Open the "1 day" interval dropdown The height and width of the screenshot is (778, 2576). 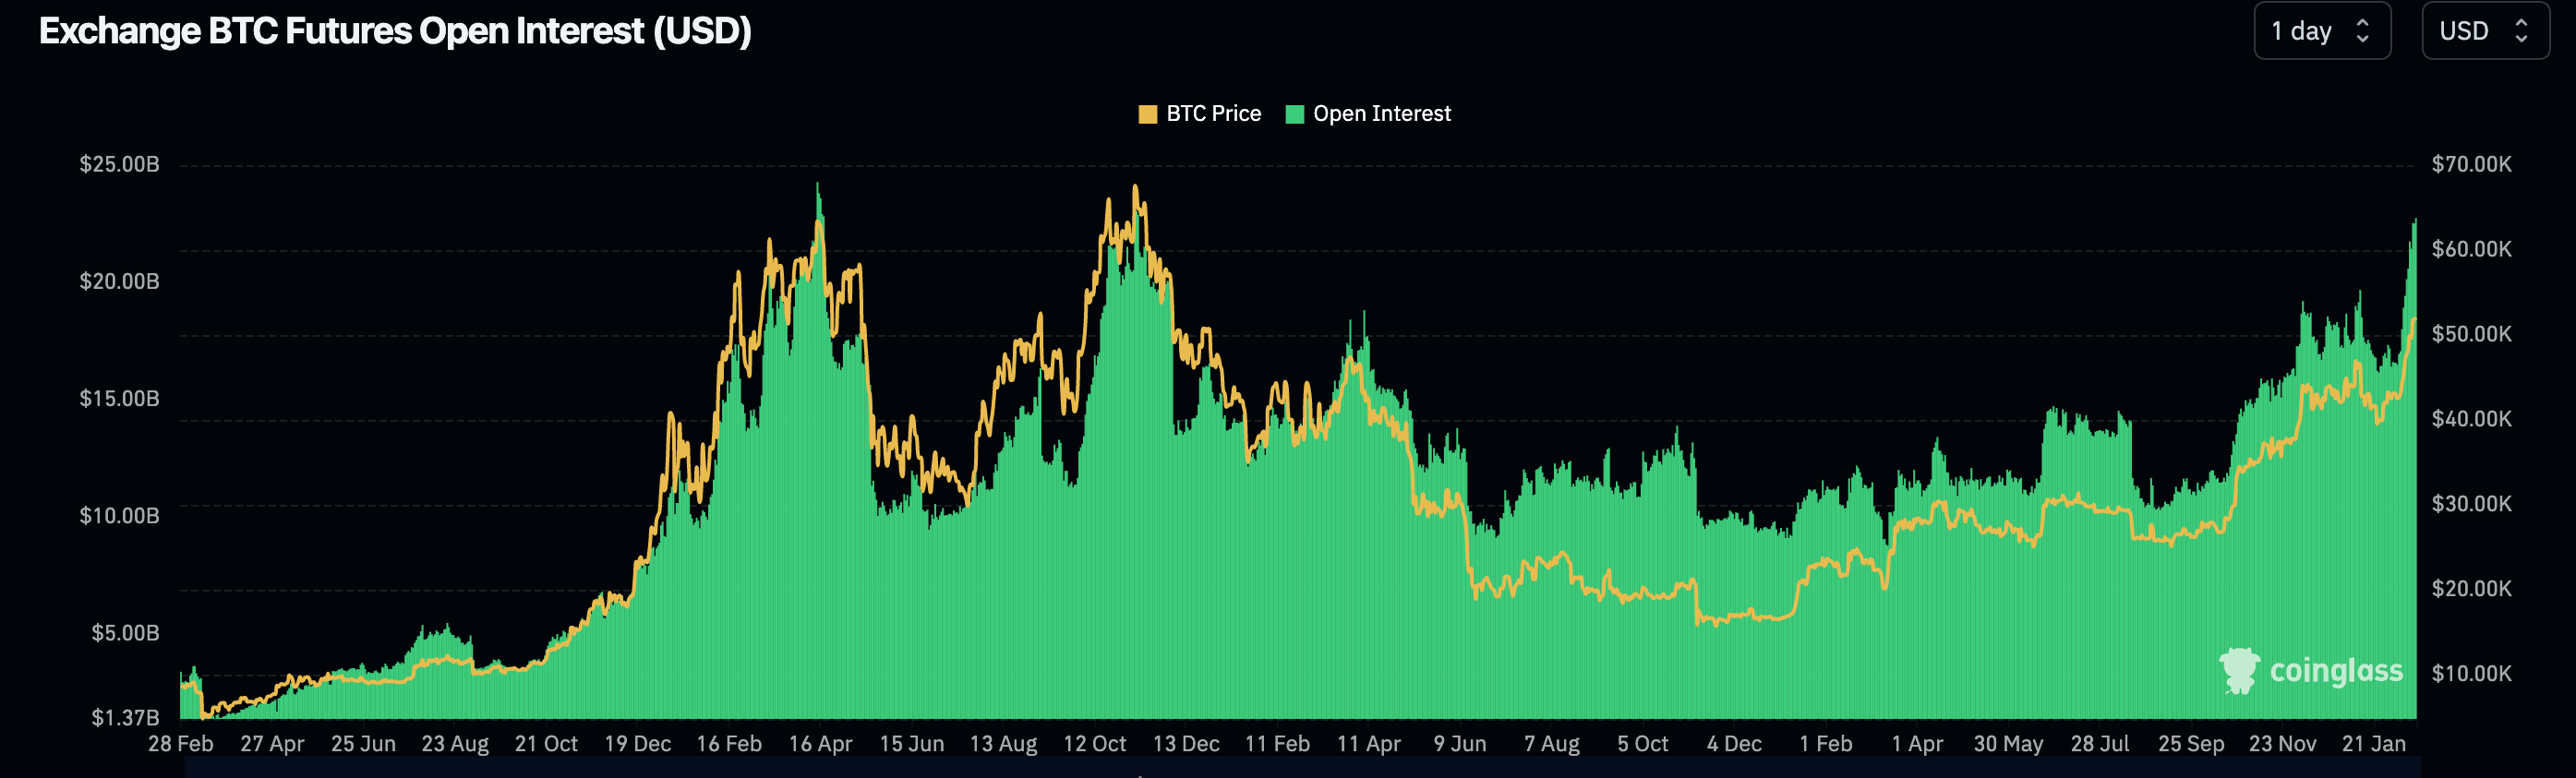click(2320, 31)
